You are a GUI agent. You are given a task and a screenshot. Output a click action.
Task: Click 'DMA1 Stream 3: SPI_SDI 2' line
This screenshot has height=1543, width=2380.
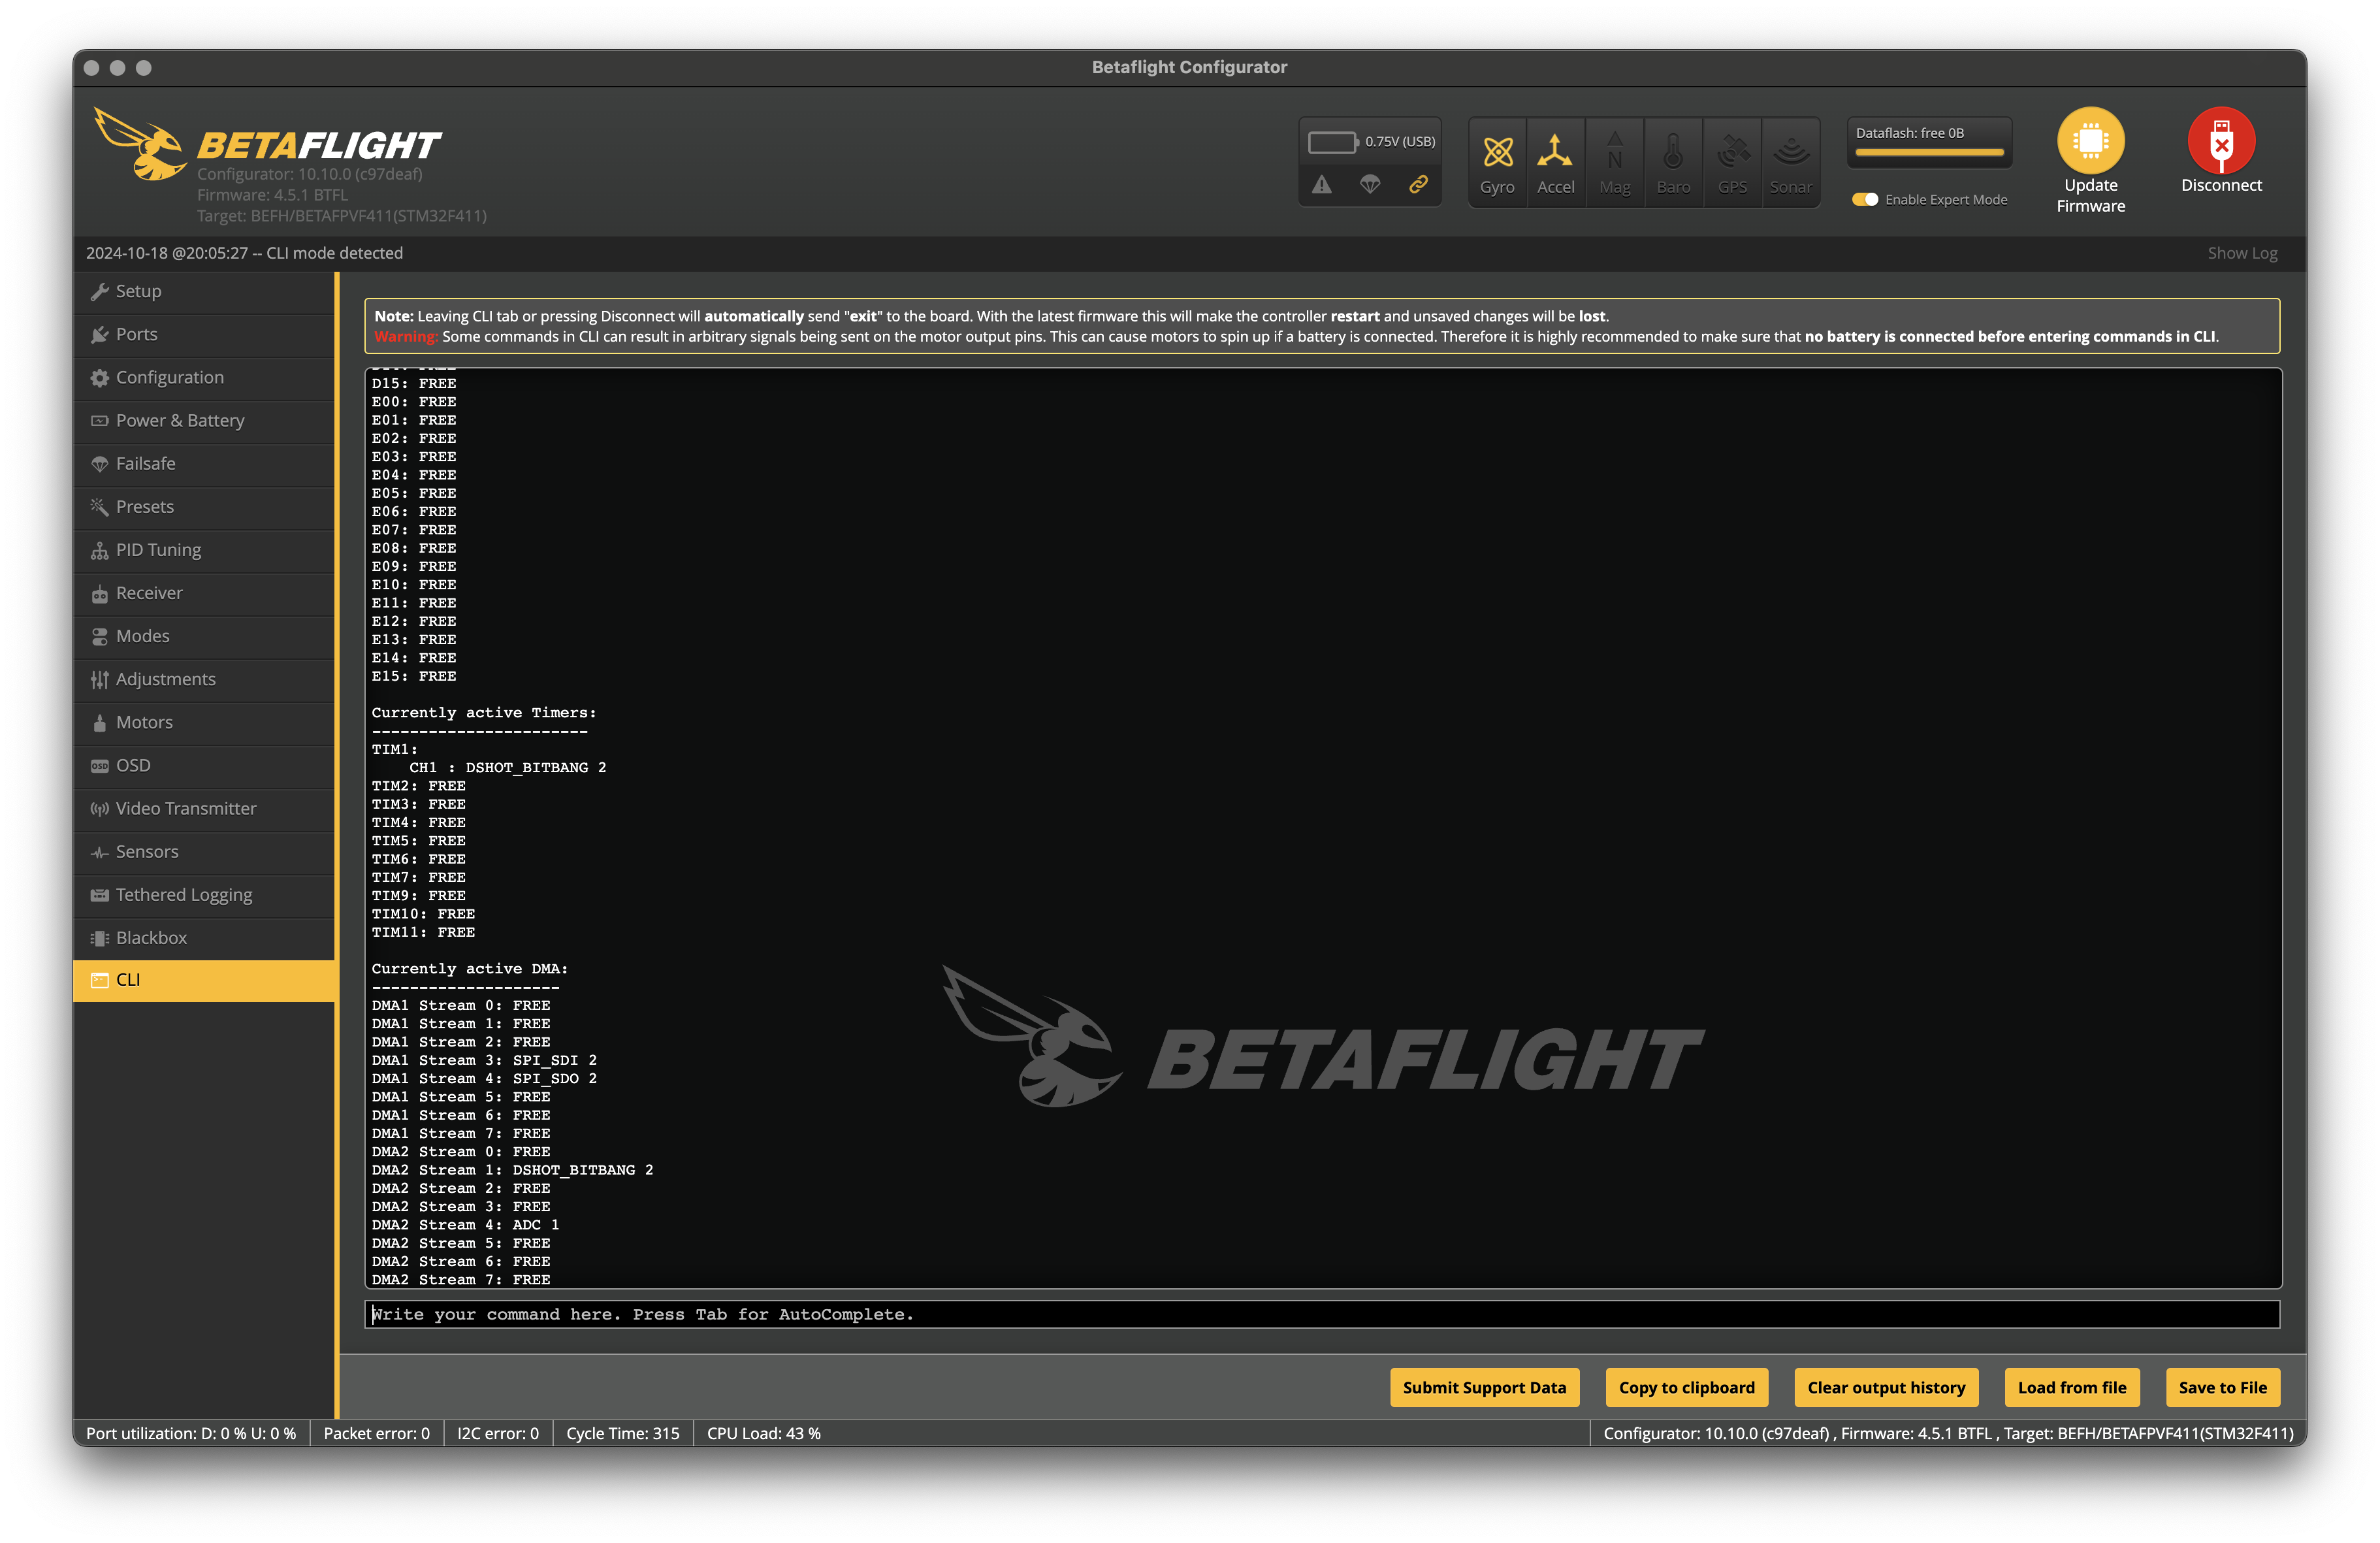point(484,1060)
